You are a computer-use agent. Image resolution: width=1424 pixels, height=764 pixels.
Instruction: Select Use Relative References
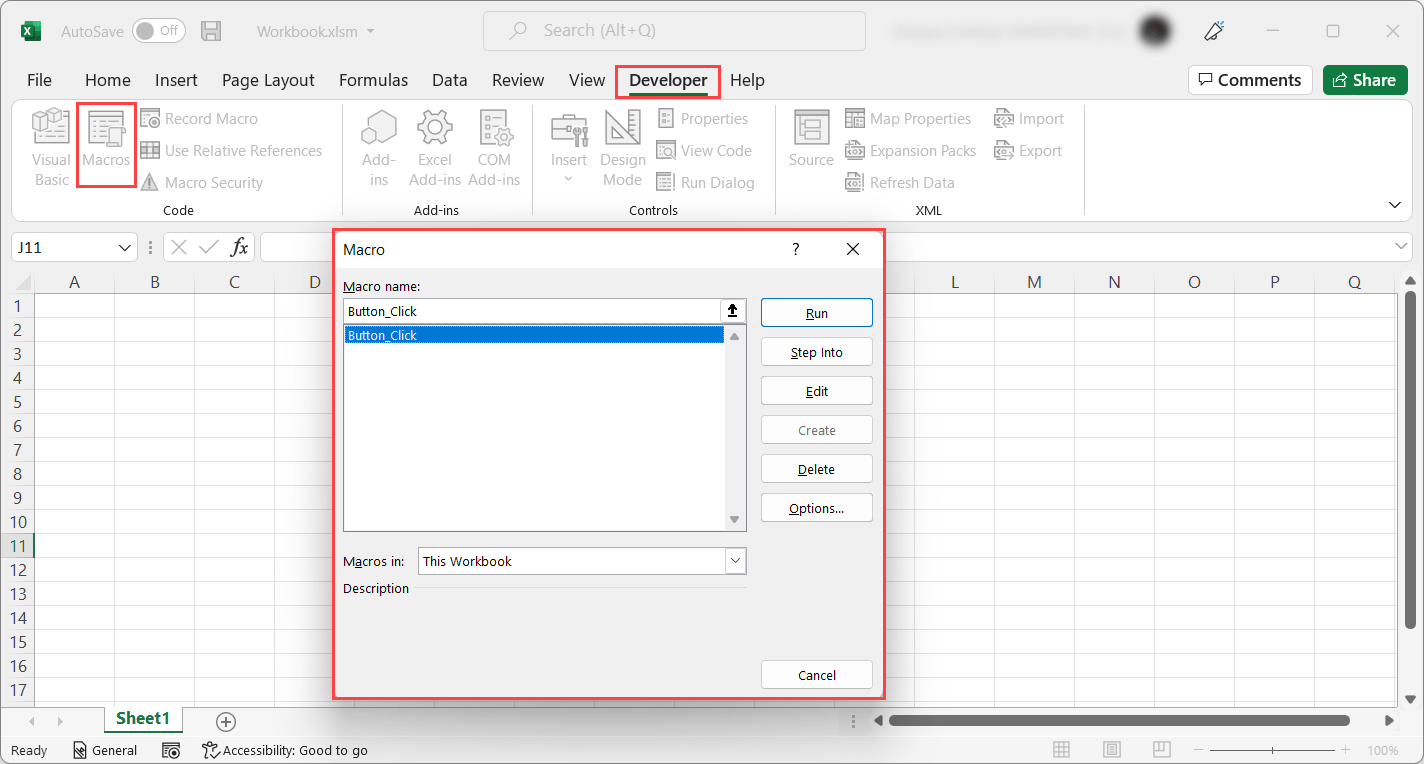pos(150,150)
